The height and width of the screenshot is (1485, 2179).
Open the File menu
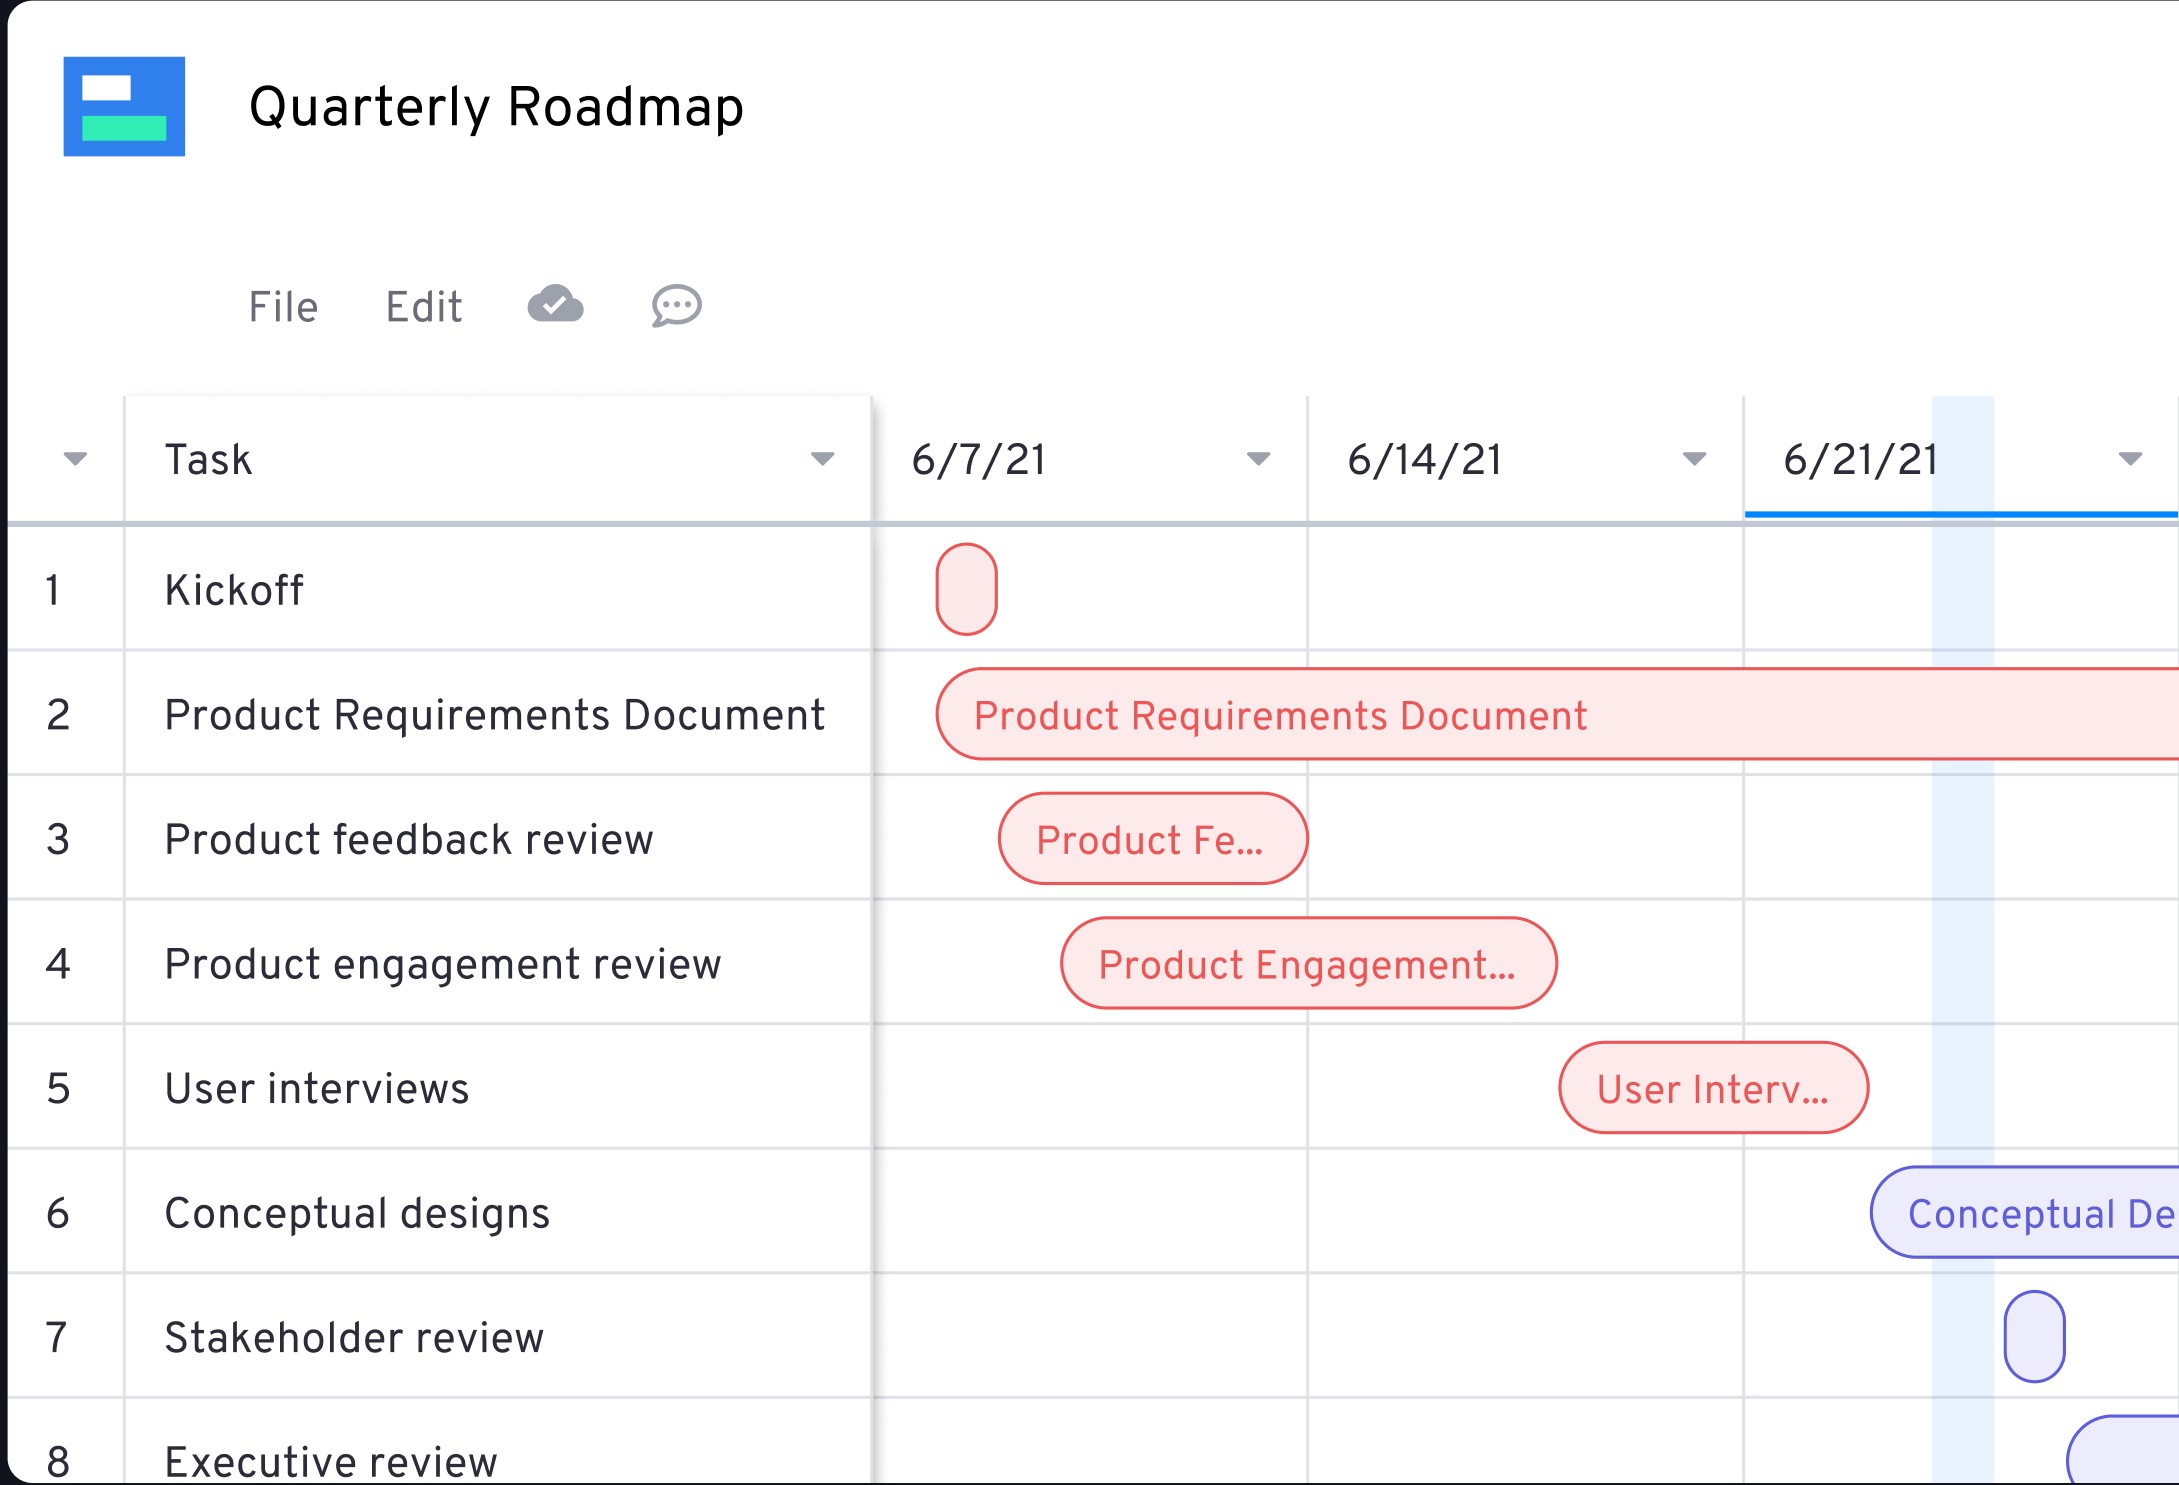point(283,307)
